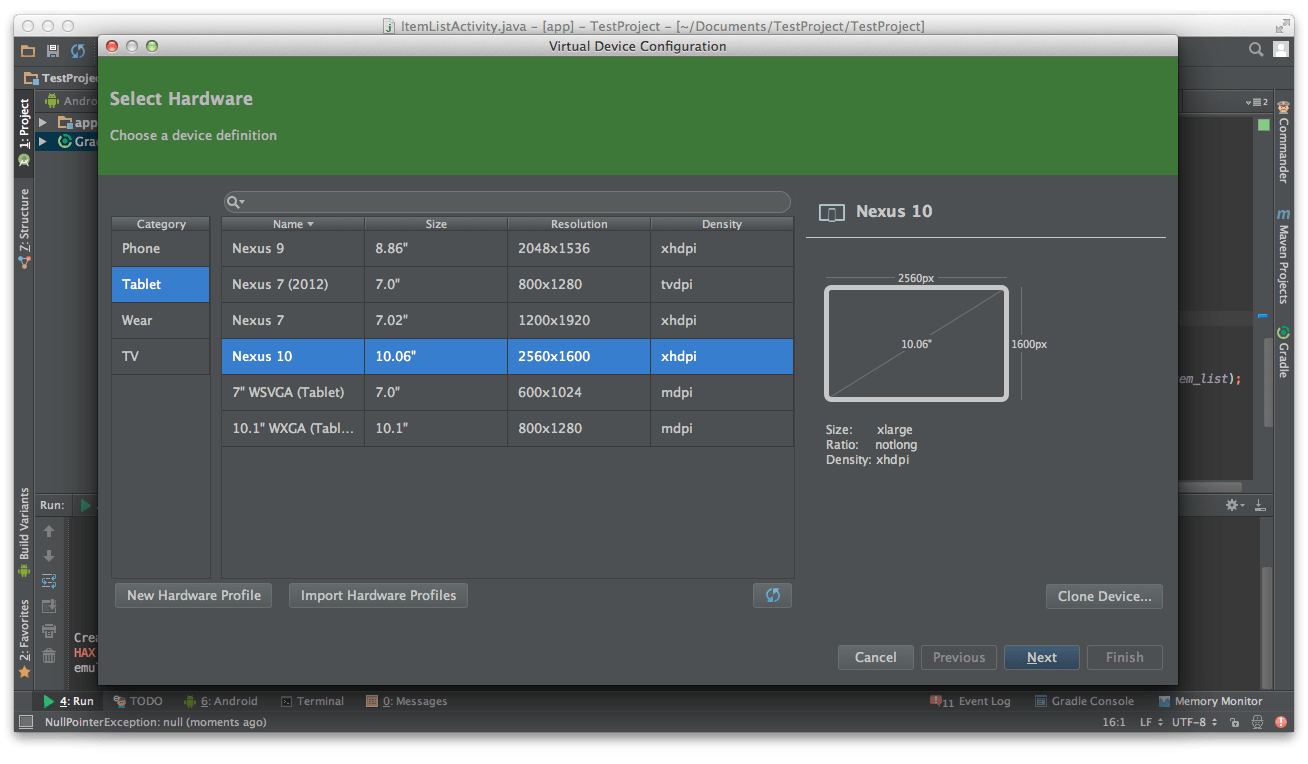The width and height of the screenshot is (1308, 764).
Task: Click the refresh icon below the device table
Action: pyautogui.click(x=772, y=595)
